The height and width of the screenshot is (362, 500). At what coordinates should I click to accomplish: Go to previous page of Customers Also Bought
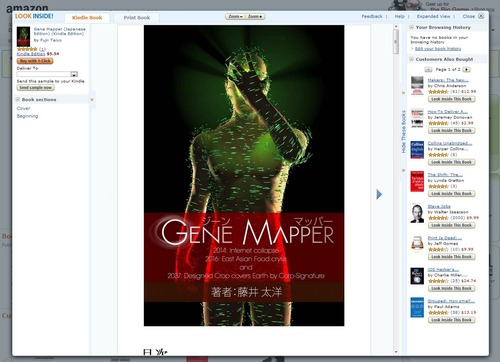[x=428, y=69]
